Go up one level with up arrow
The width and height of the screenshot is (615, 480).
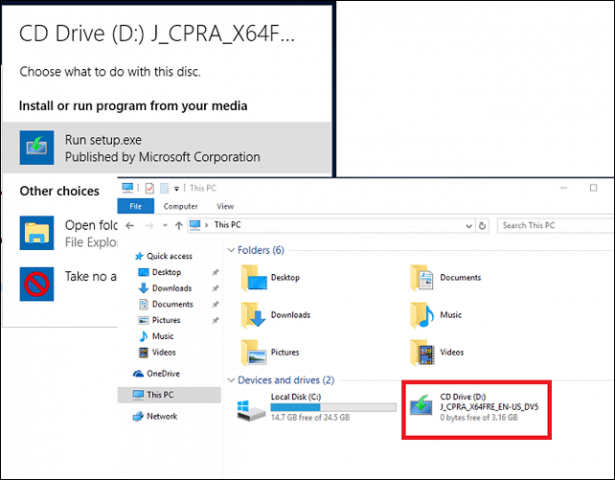pyautogui.click(x=179, y=225)
